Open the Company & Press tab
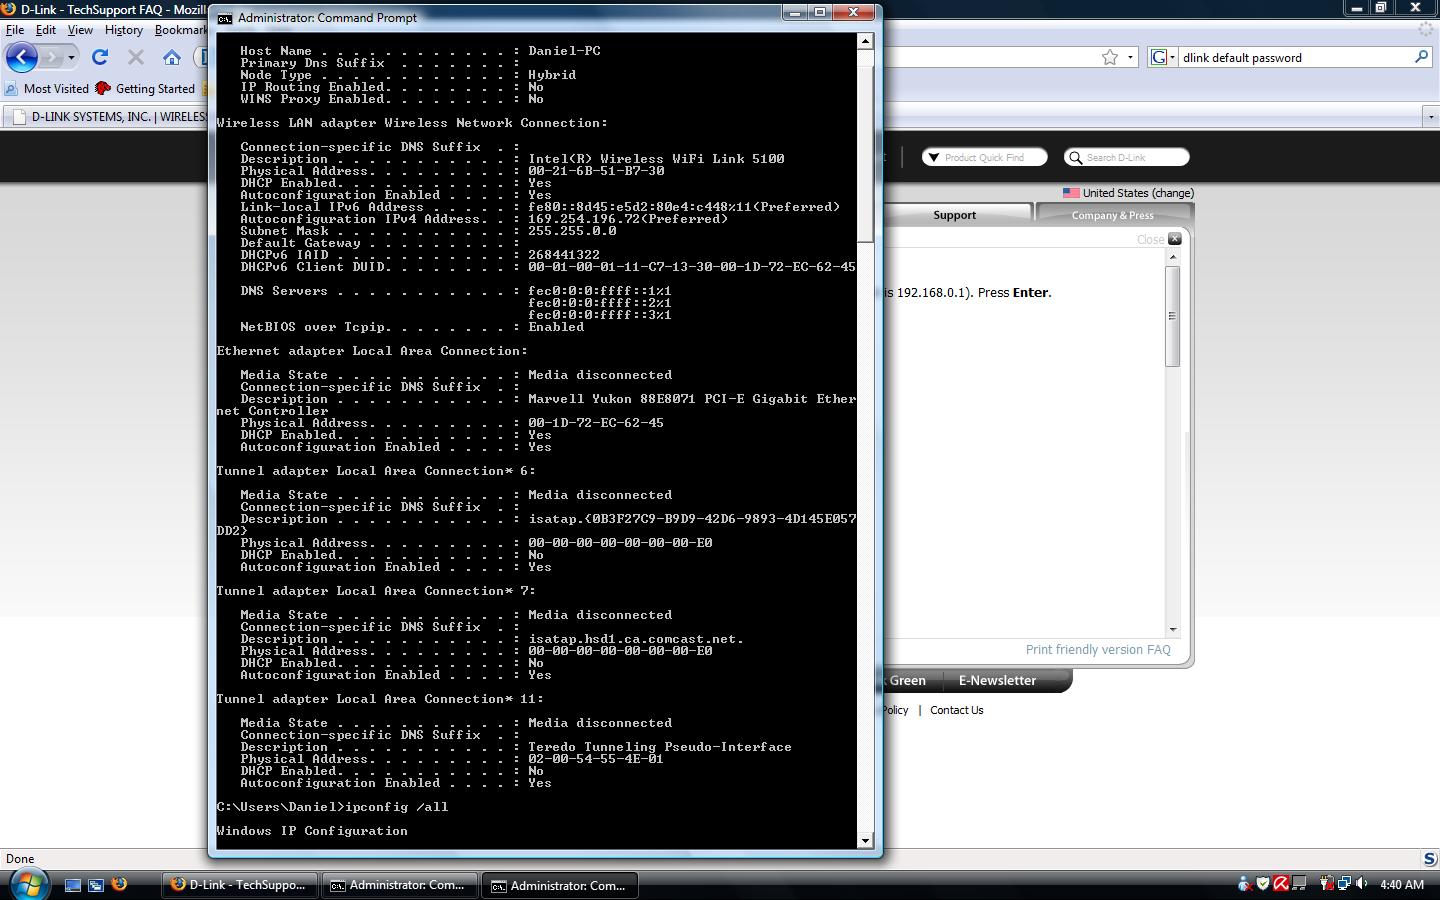Viewport: 1440px width, 900px height. click(1113, 215)
